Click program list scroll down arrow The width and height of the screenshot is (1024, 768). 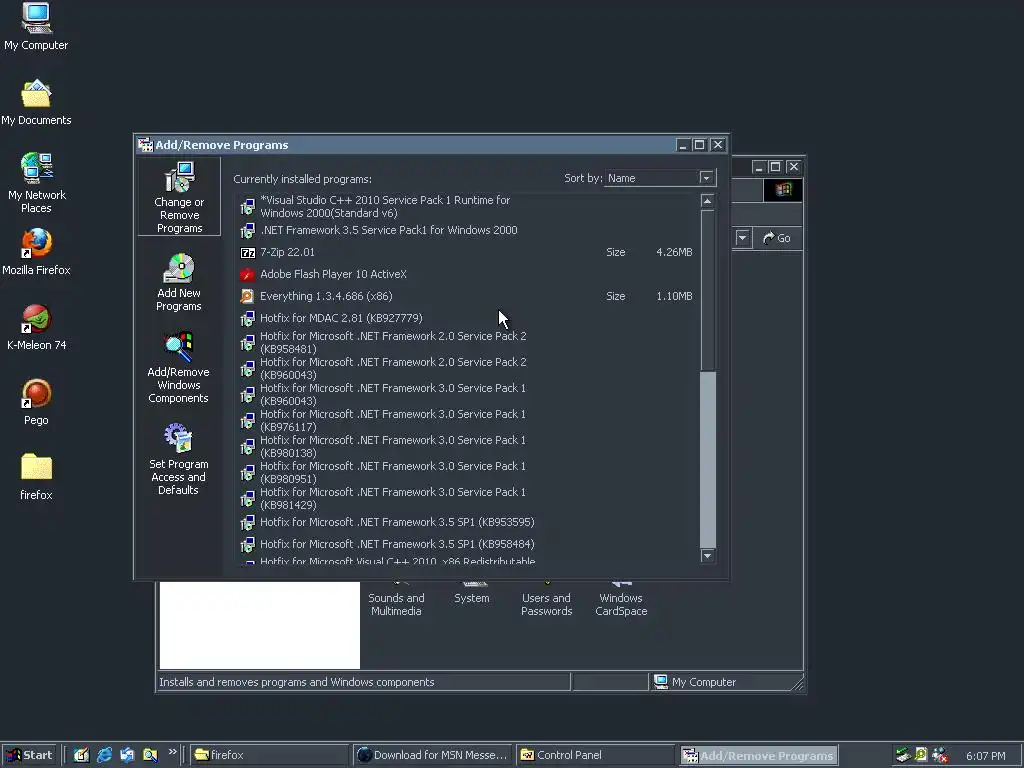coord(707,556)
